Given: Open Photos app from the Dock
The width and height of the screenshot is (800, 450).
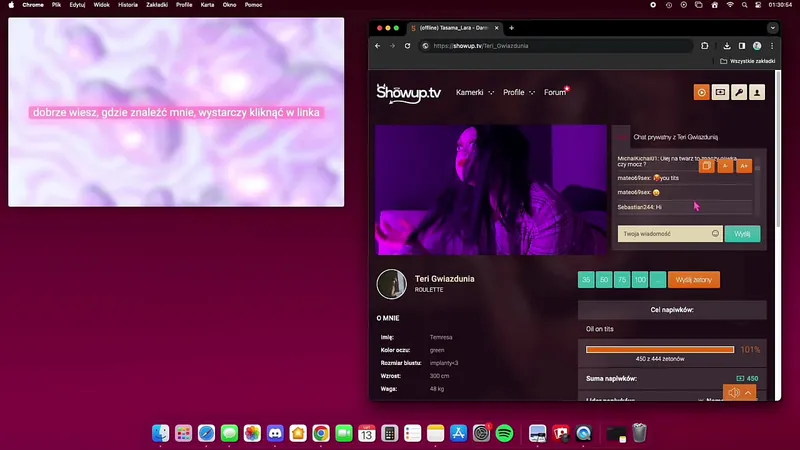Looking at the screenshot, I should [x=252, y=433].
